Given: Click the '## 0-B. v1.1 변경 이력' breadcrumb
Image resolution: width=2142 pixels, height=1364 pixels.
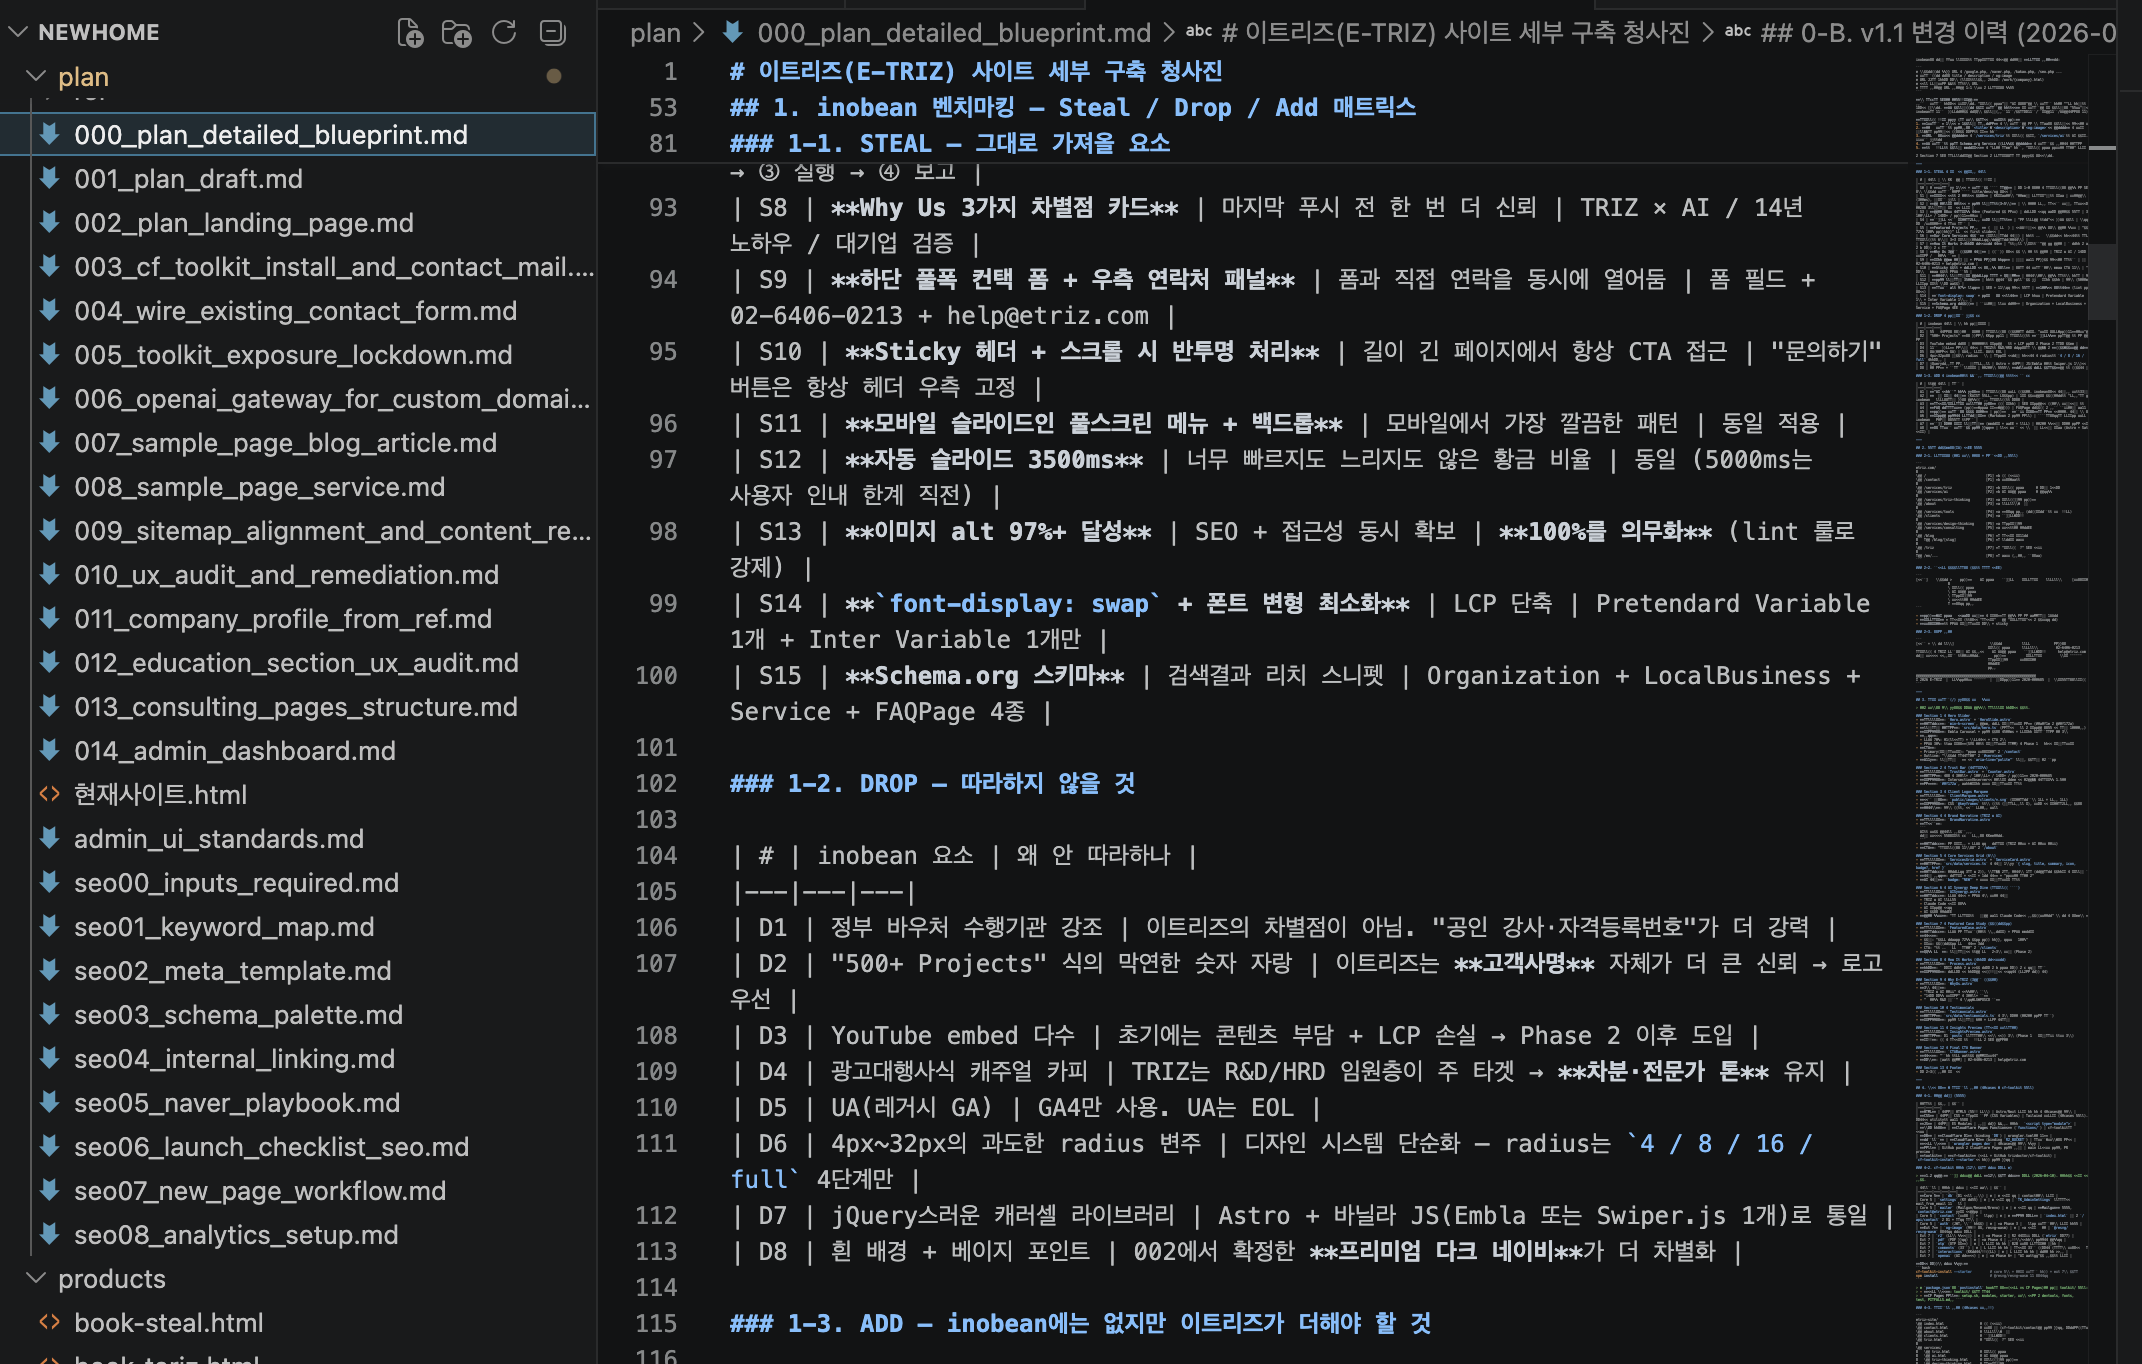Looking at the screenshot, I should click(1938, 33).
